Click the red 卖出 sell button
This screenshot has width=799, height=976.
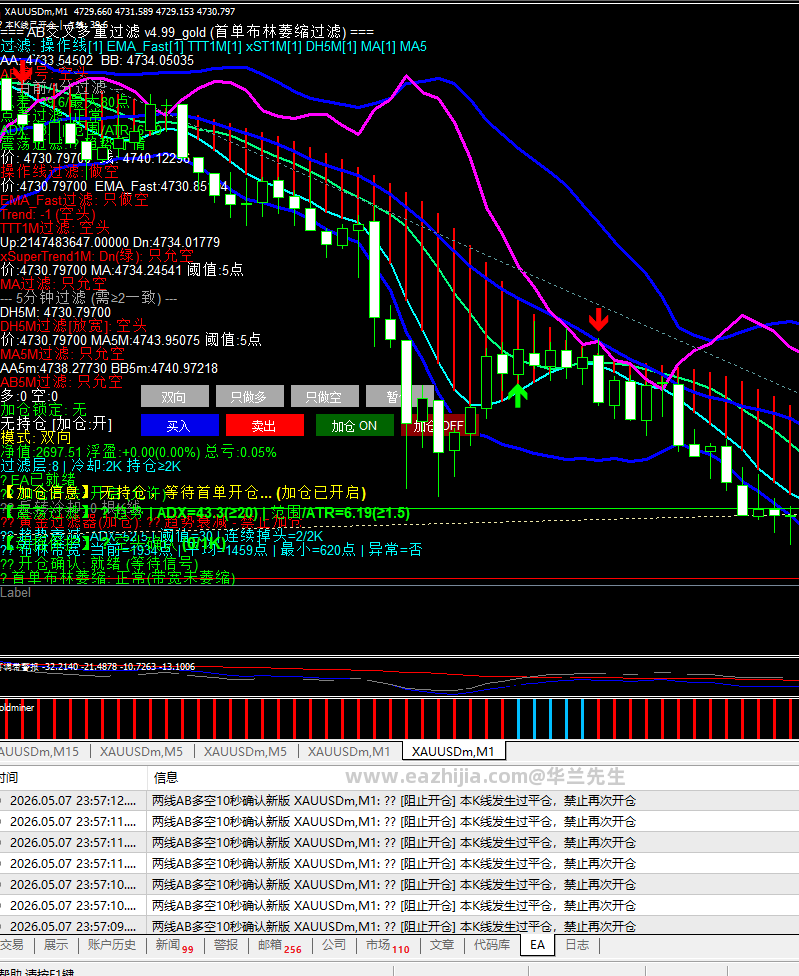264,426
